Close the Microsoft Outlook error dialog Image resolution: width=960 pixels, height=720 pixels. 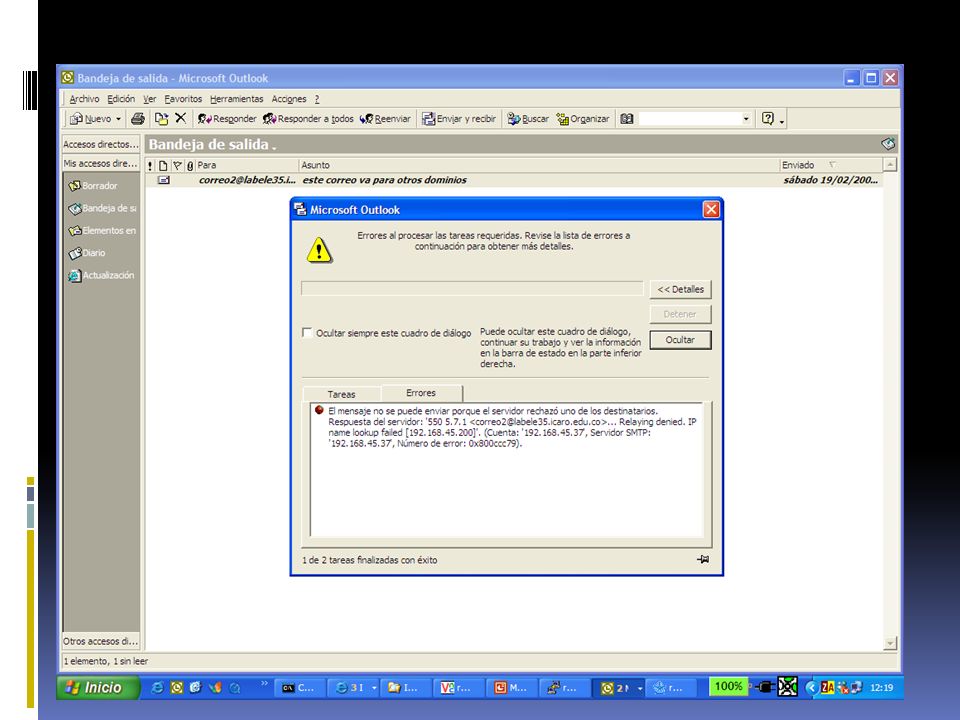pyautogui.click(x=711, y=210)
